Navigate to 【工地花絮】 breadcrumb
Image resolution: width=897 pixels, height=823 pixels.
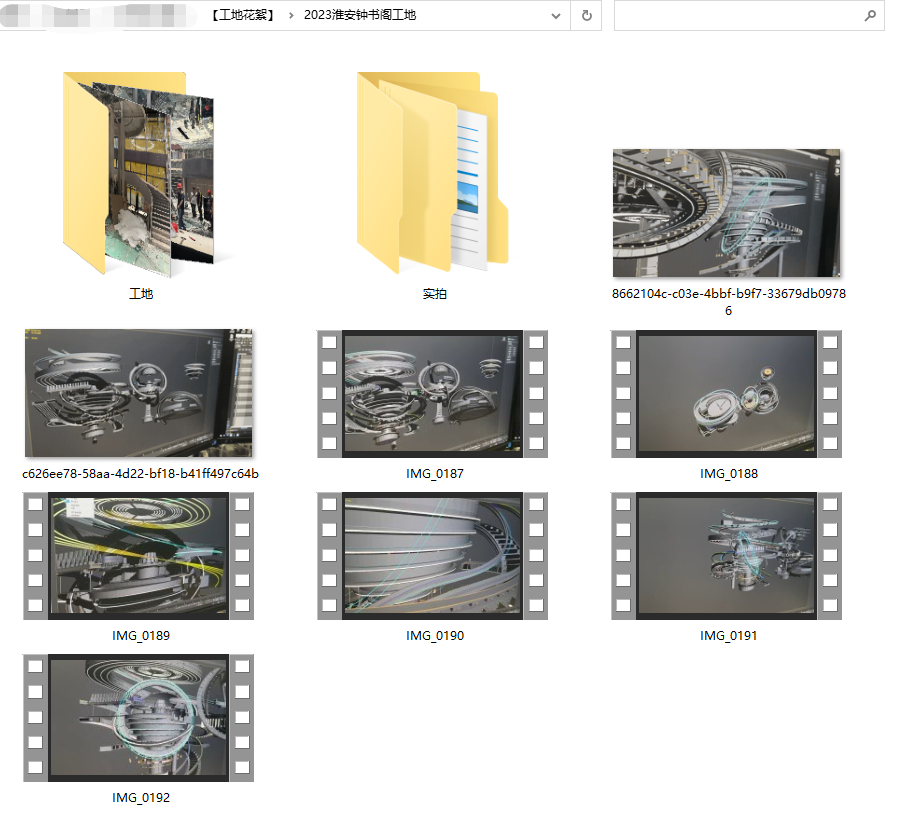(243, 16)
